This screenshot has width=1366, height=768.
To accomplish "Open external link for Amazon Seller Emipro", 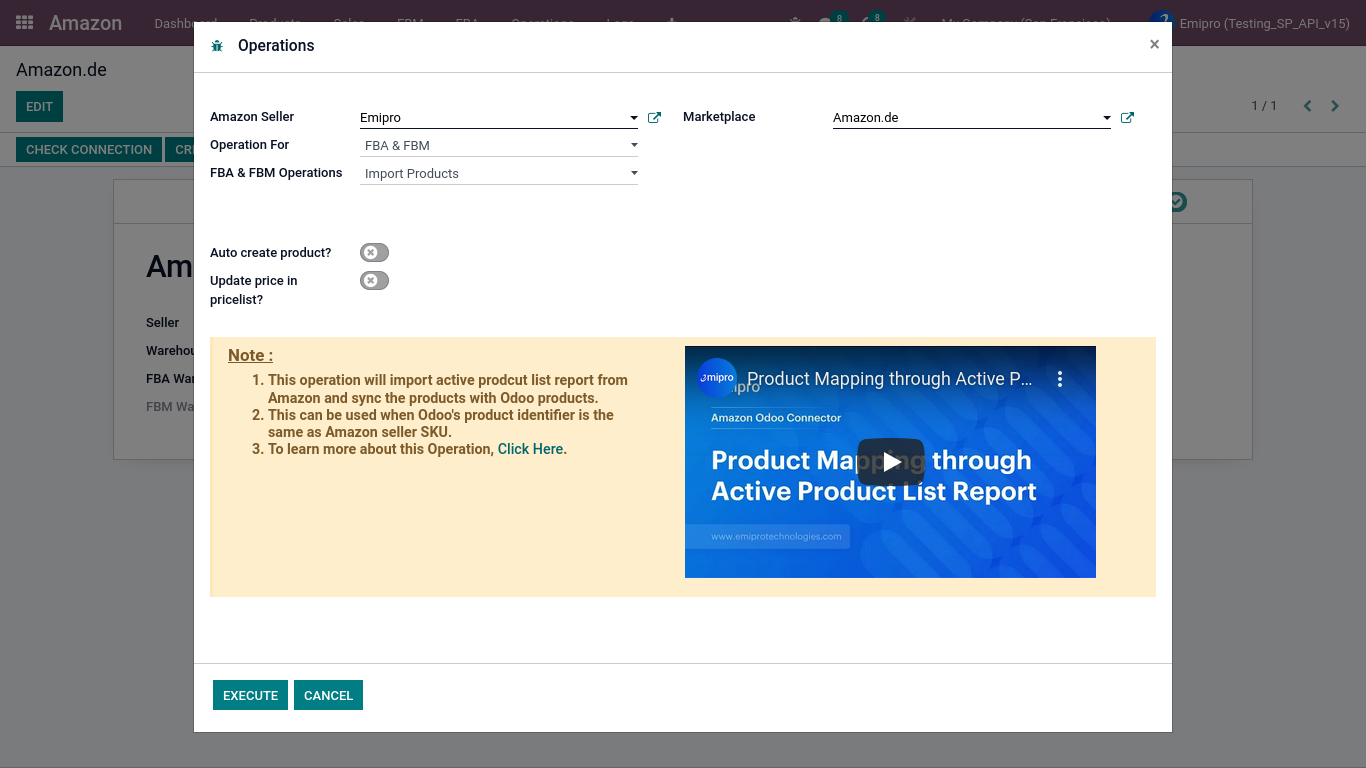I will point(654,118).
